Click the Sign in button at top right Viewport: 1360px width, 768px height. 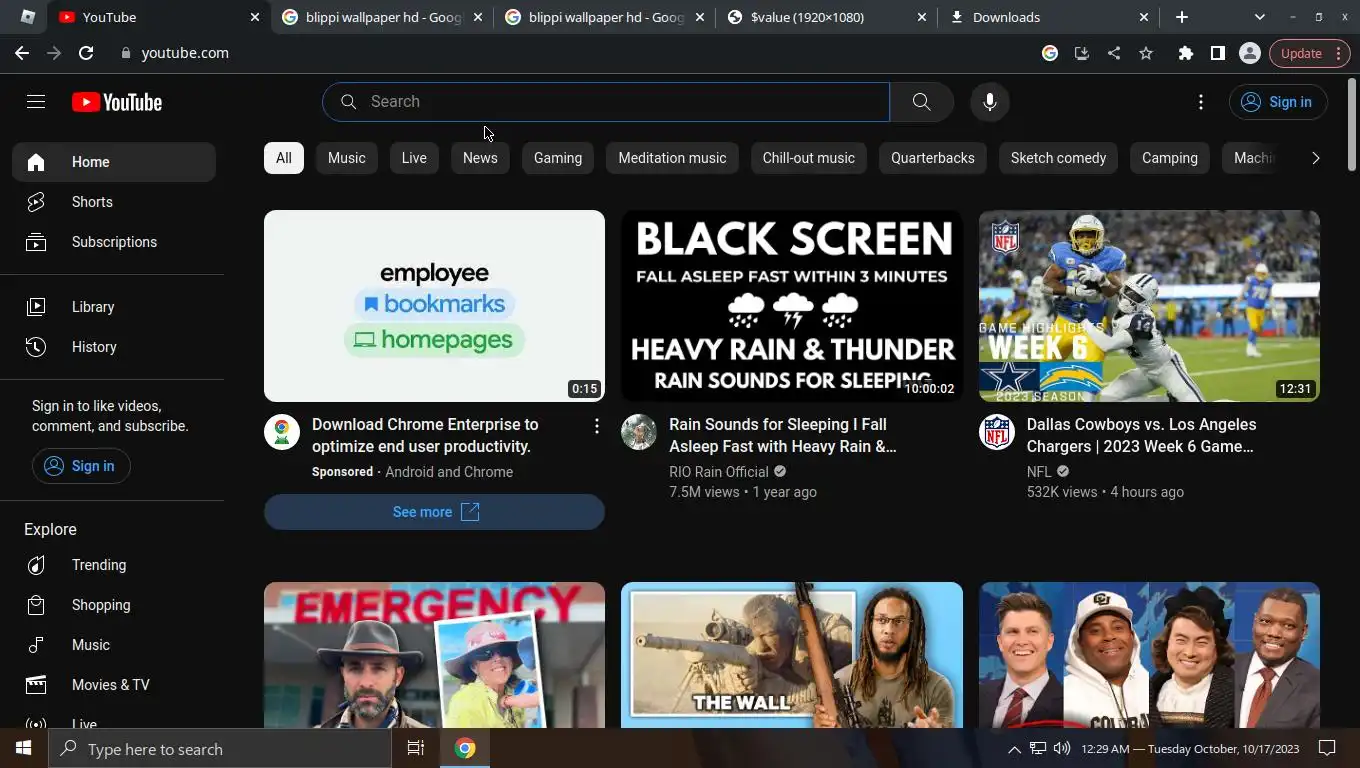tap(1278, 102)
